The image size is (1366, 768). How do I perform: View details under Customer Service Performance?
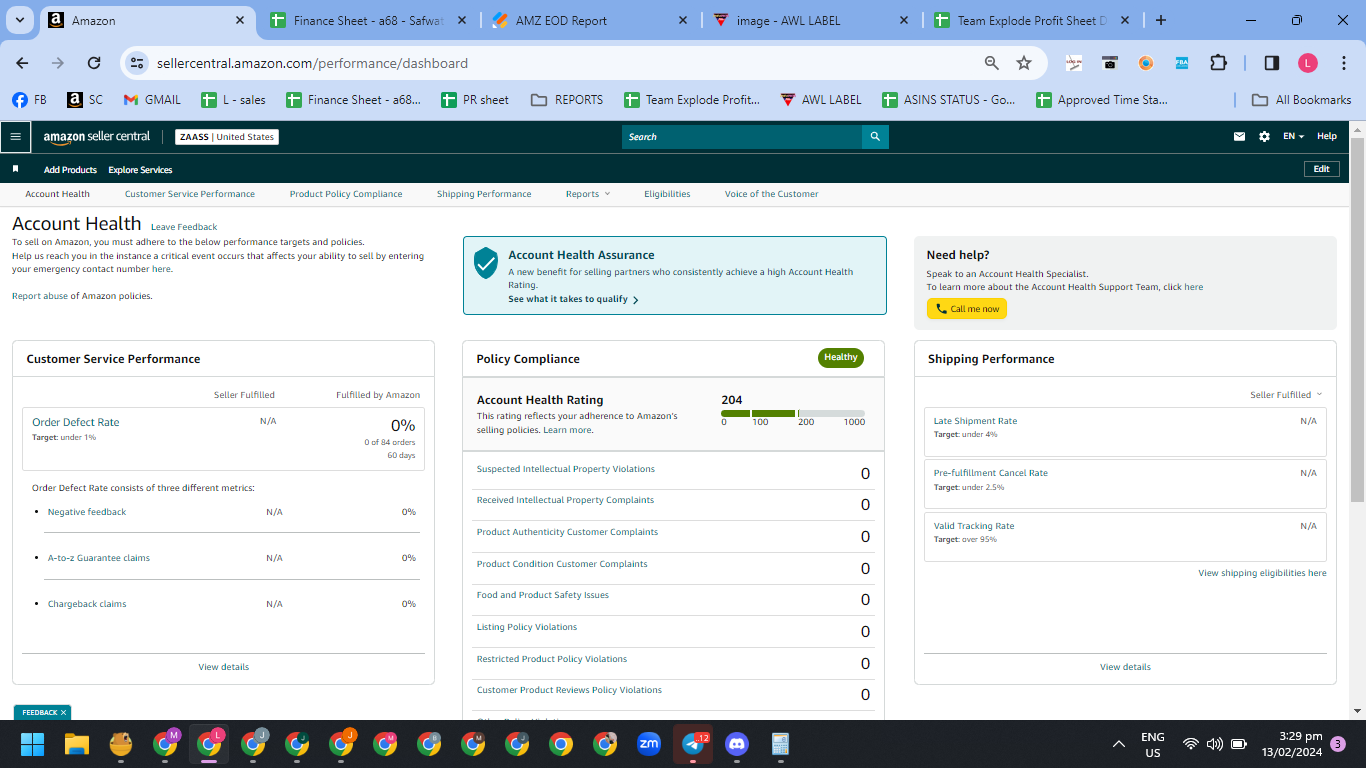pyautogui.click(x=224, y=667)
